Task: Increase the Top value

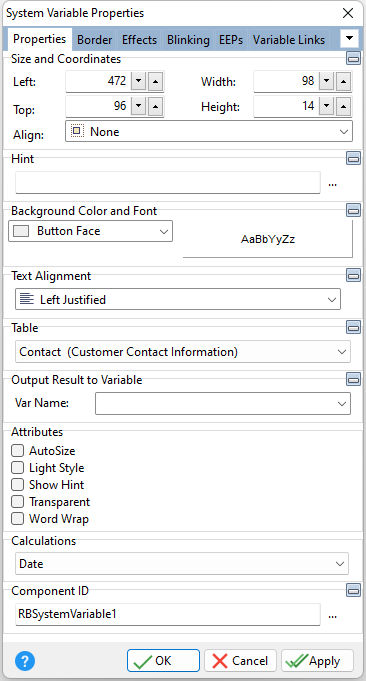Action: [x=156, y=106]
